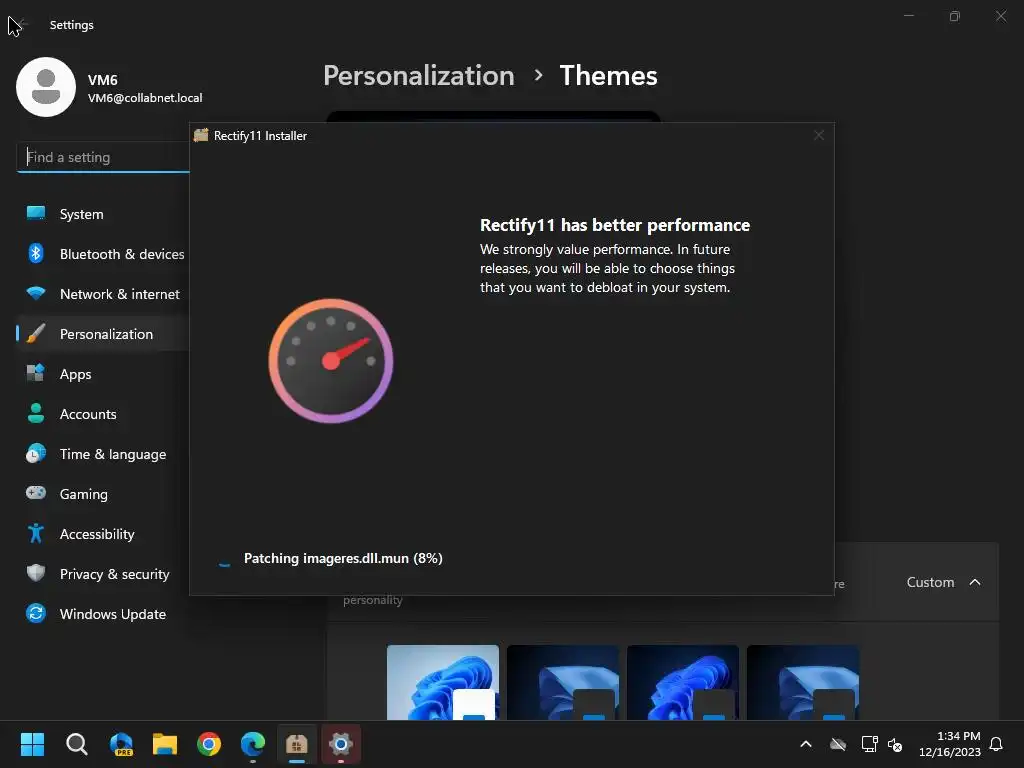This screenshot has width=1024, height=768.
Task: Collapse the Custom theme expander chevron
Action: (975, 582)
